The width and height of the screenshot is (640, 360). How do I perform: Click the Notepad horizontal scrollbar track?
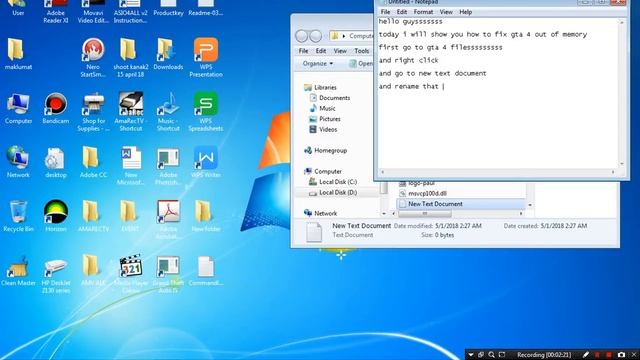(x=498, y=172)
